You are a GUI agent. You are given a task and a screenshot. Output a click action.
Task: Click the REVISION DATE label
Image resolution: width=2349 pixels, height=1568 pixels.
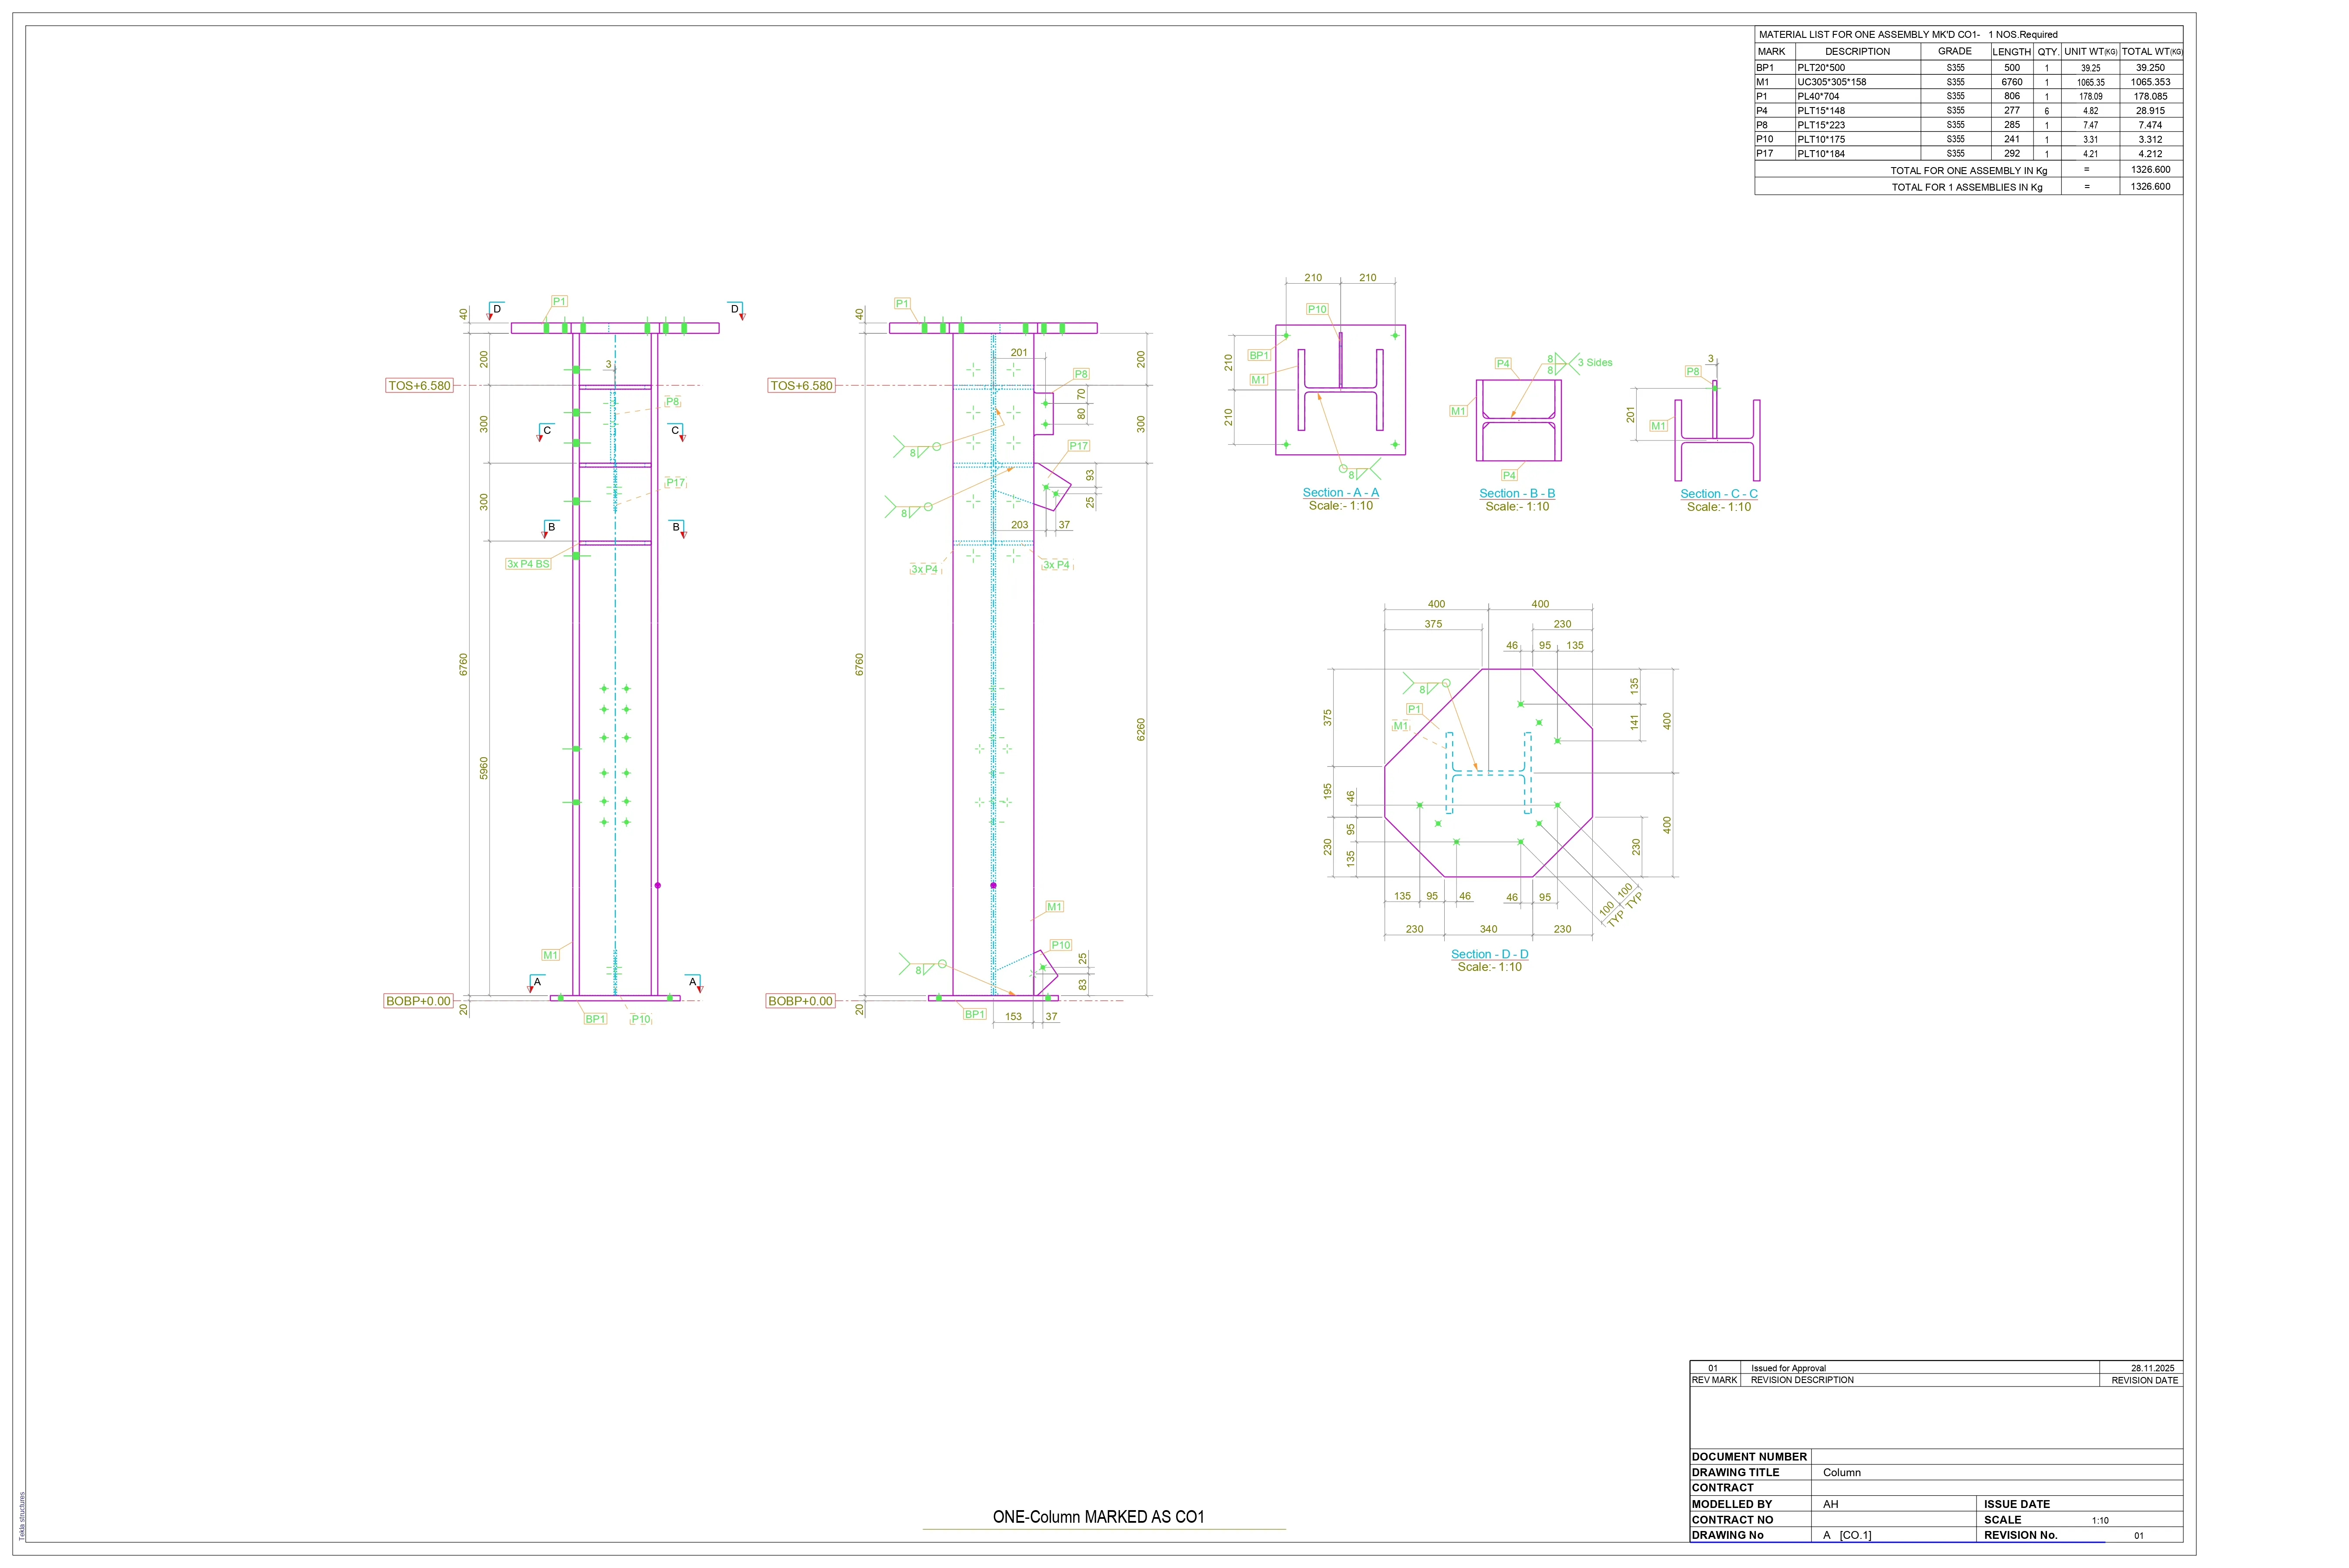click(x=2144, y=1380)
